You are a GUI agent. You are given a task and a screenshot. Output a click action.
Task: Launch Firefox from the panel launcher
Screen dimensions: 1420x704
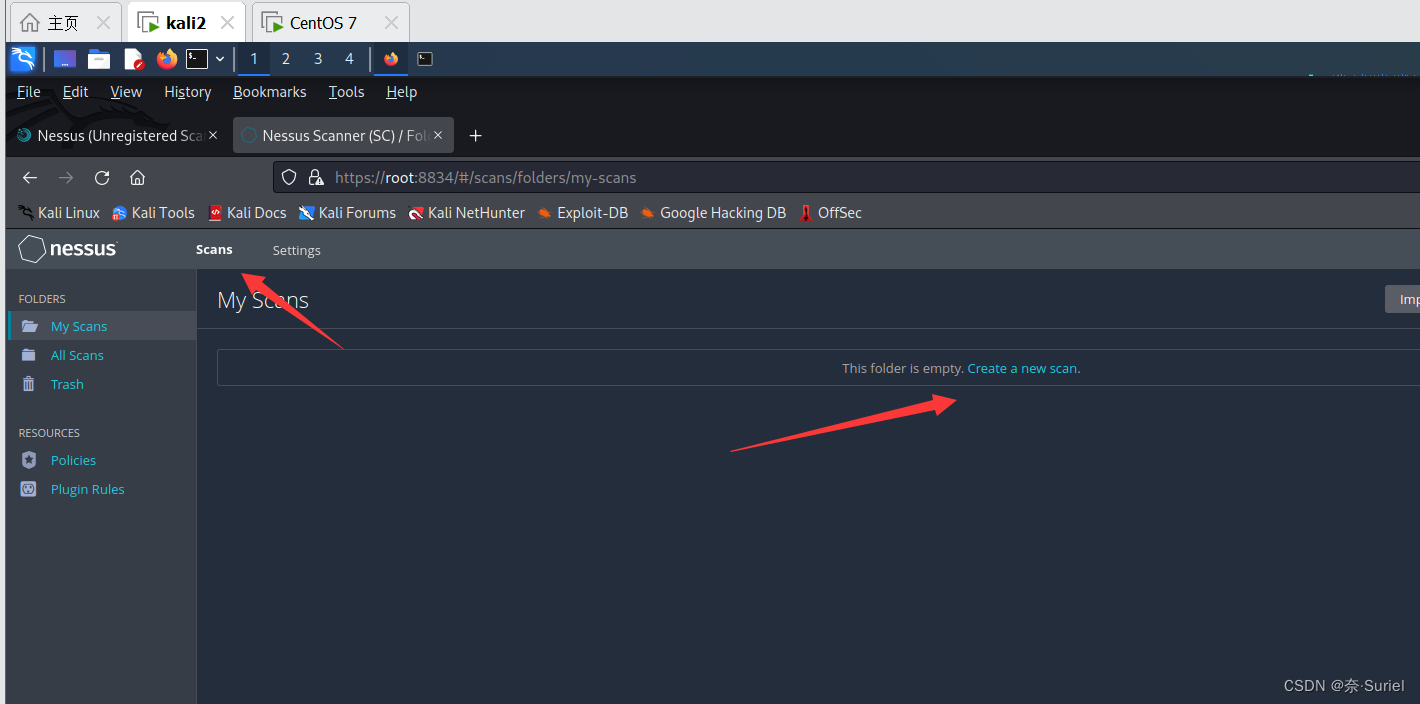tap(167, 59)
